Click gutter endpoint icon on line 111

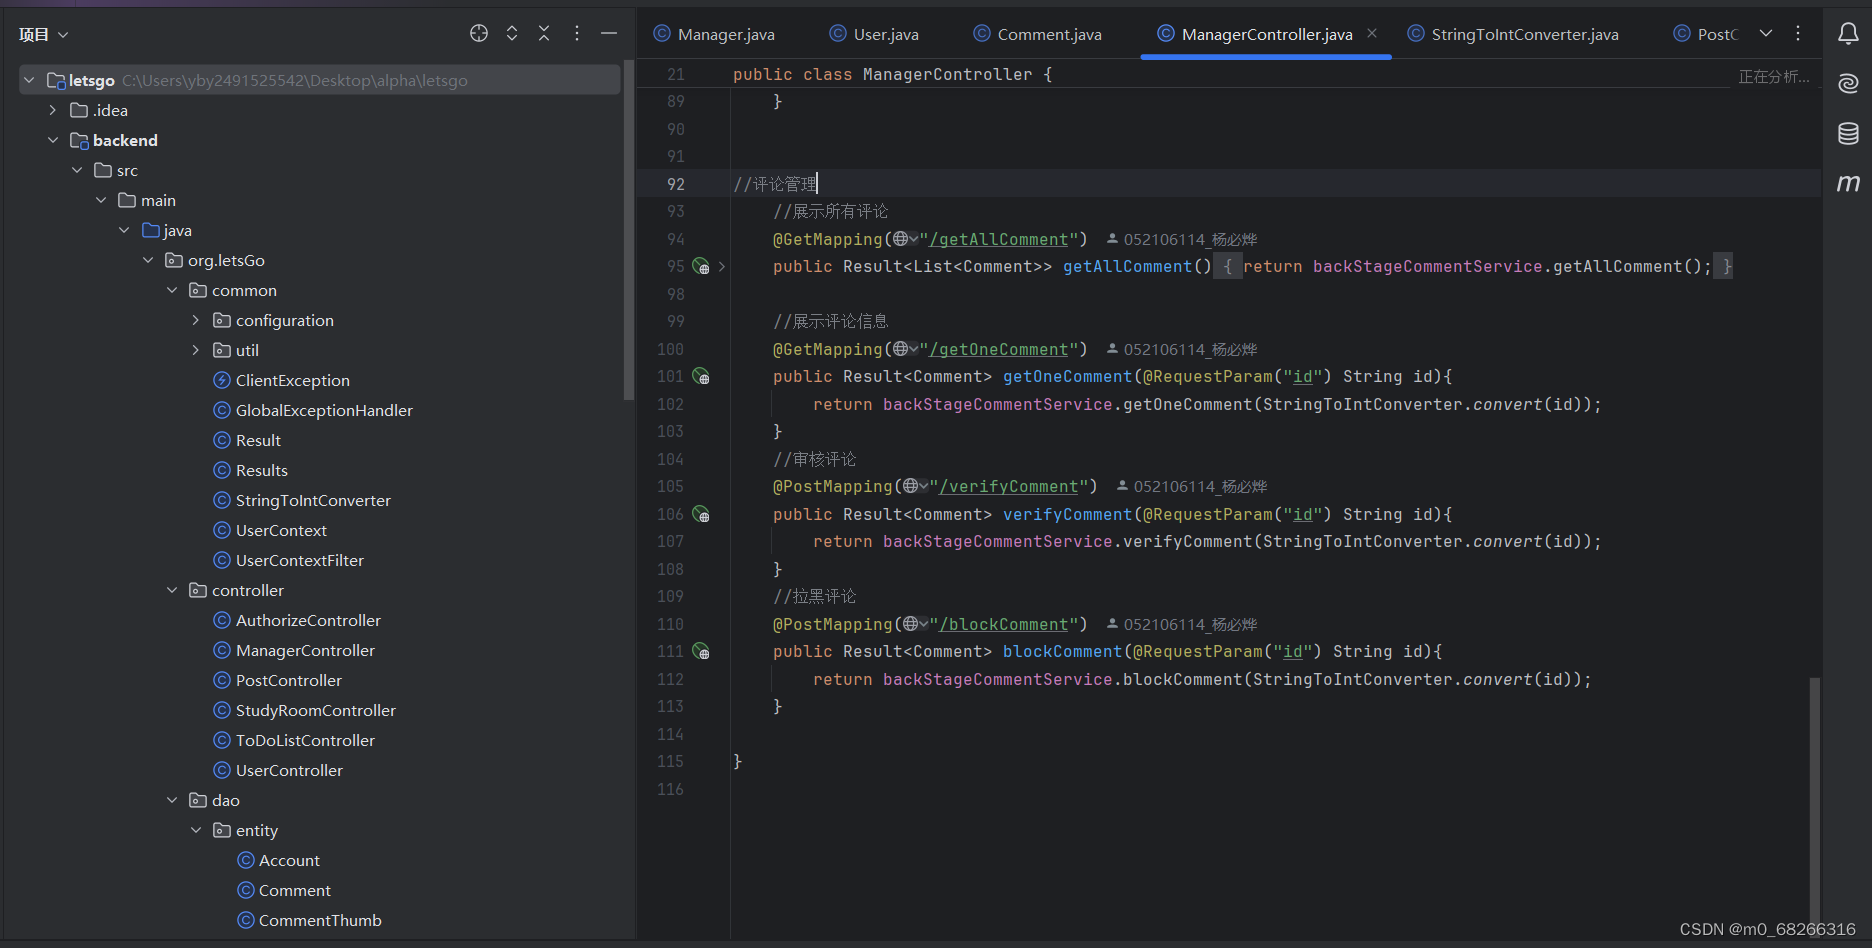pos(701,652)
